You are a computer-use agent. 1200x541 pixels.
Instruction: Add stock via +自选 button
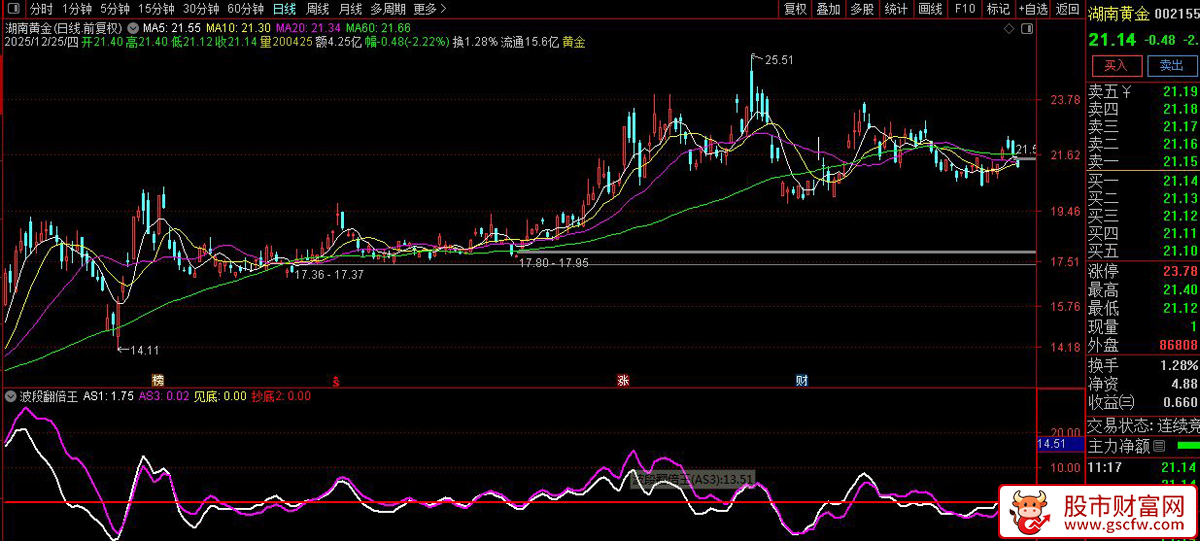pos(1034,9)
